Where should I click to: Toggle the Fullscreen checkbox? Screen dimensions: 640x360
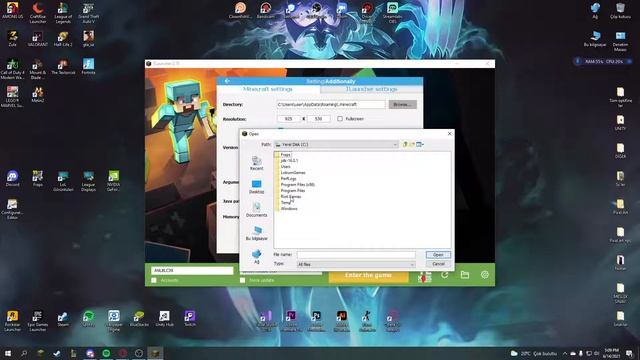340,119
